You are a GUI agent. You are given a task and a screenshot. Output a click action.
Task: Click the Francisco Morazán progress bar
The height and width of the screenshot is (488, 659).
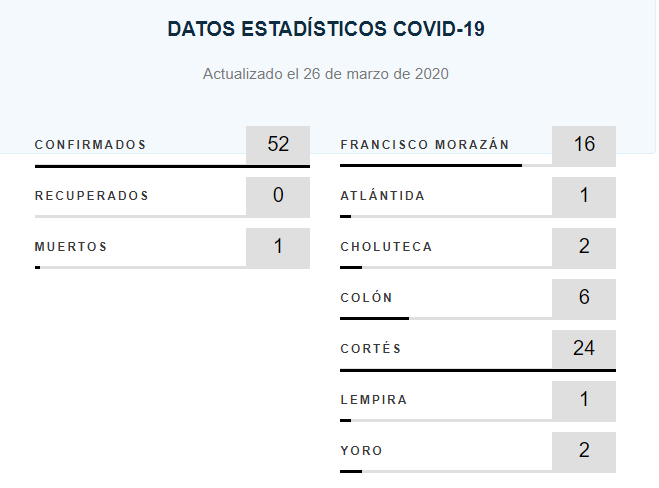446,166
